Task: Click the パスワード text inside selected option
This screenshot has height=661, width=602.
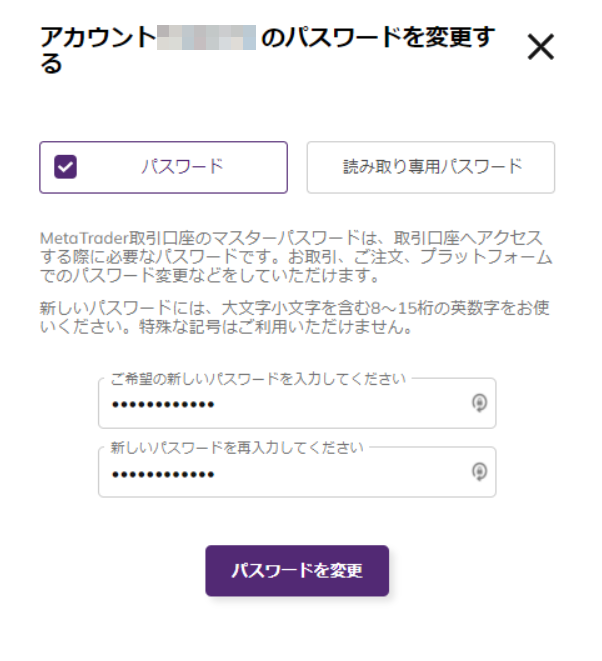Action: click(183, 167)
